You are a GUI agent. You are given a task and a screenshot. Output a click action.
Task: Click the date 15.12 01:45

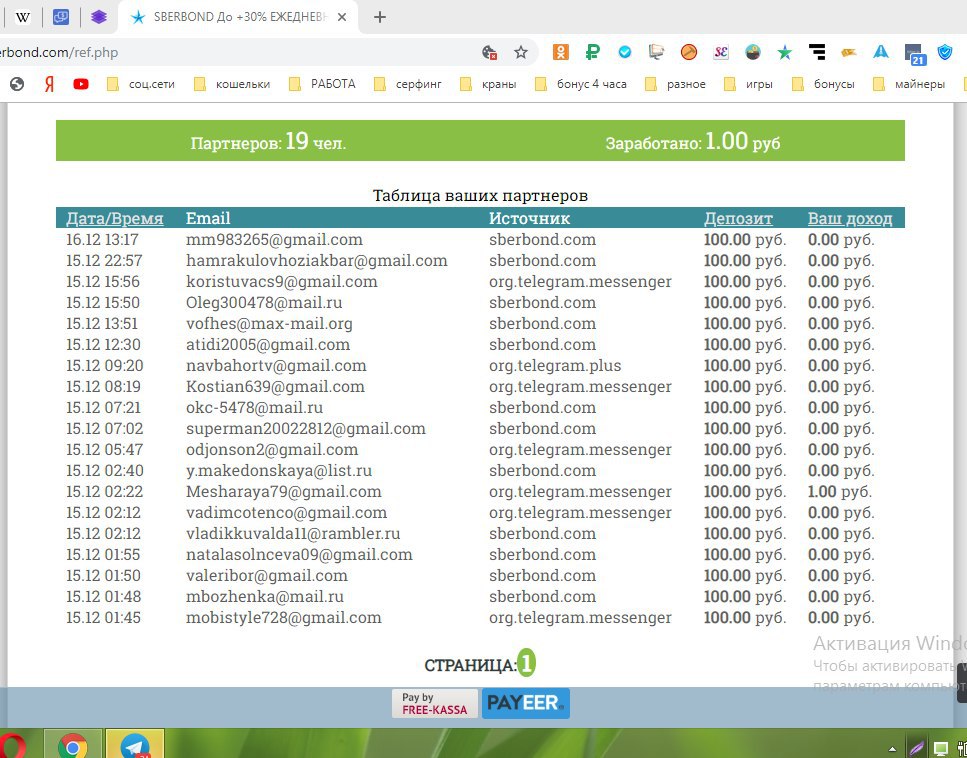(104, 617)
